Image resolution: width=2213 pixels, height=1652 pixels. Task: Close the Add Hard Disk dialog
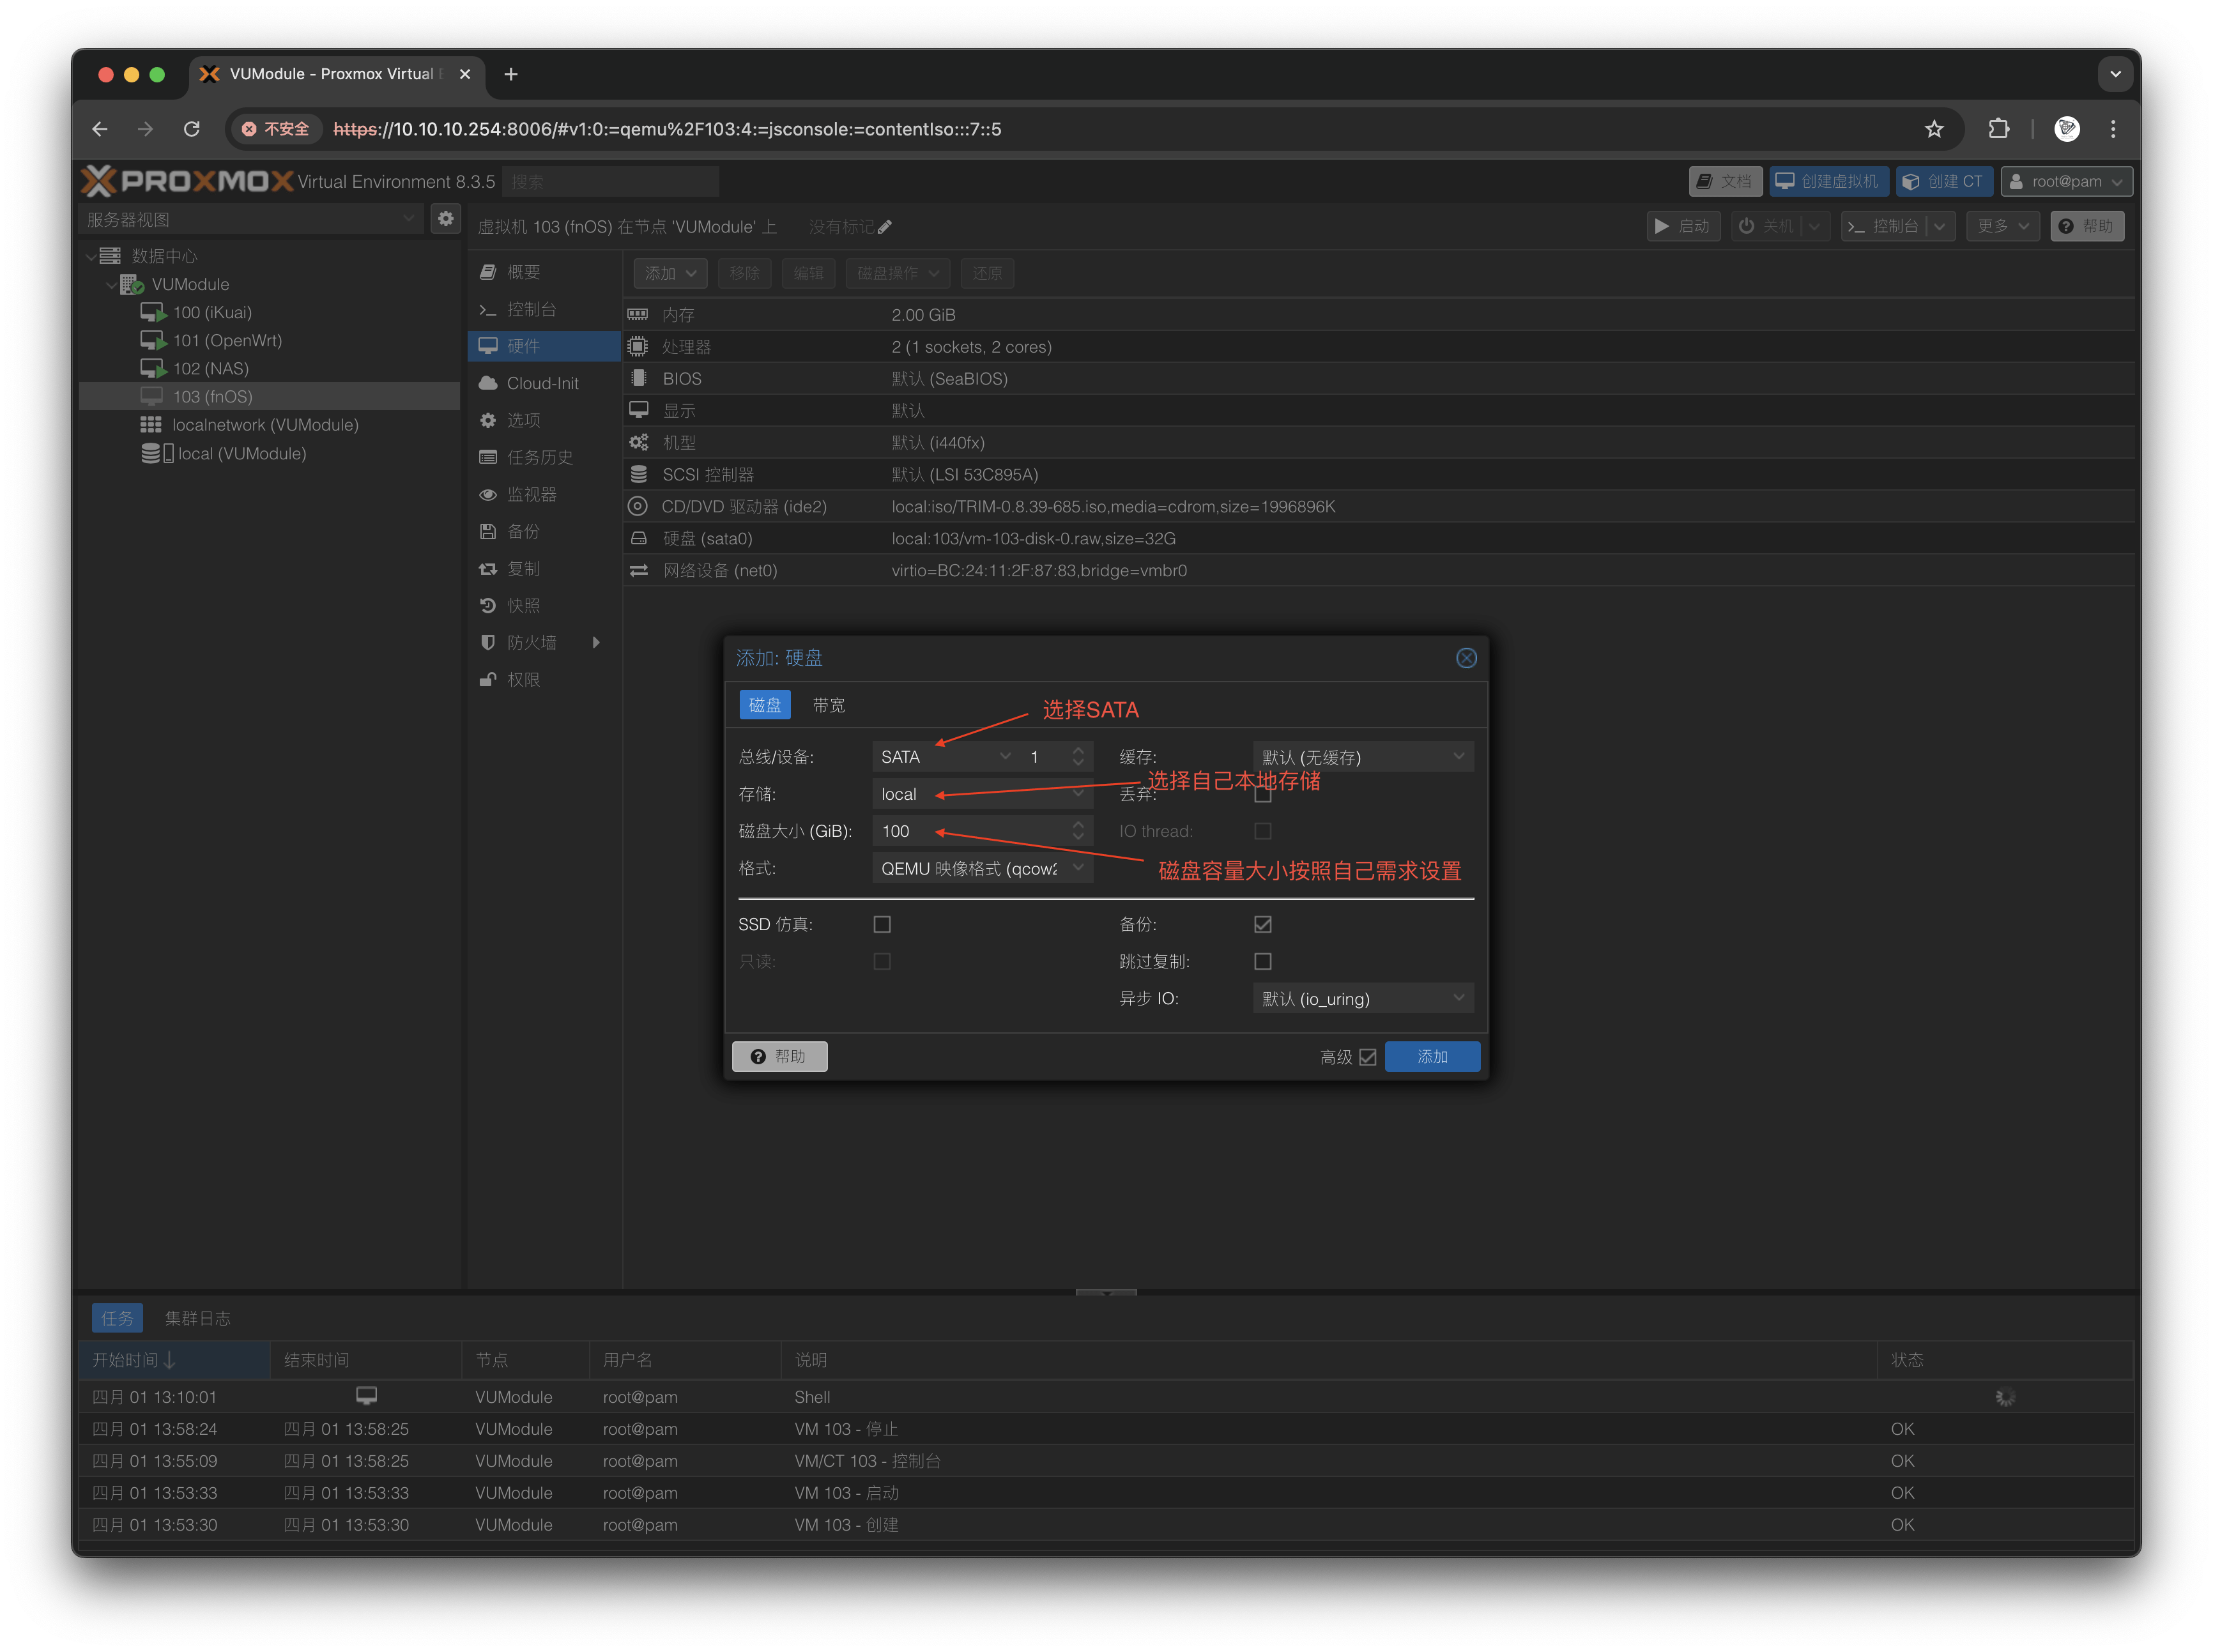(x=1465, y=658)
